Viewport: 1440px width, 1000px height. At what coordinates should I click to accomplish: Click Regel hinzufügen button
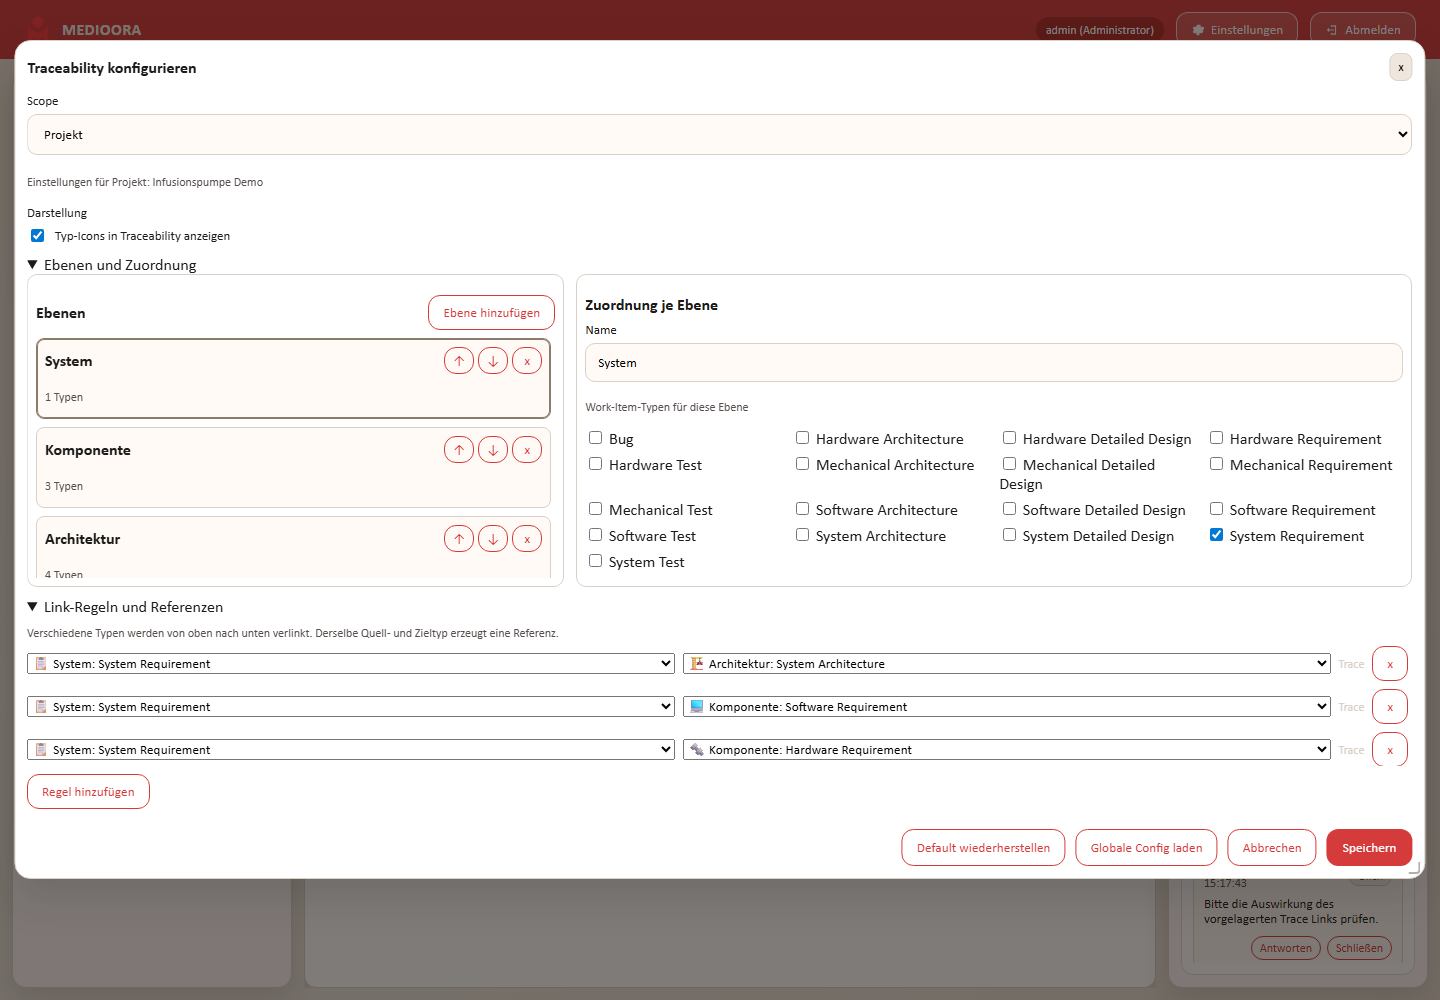click(x=88, y=792)
